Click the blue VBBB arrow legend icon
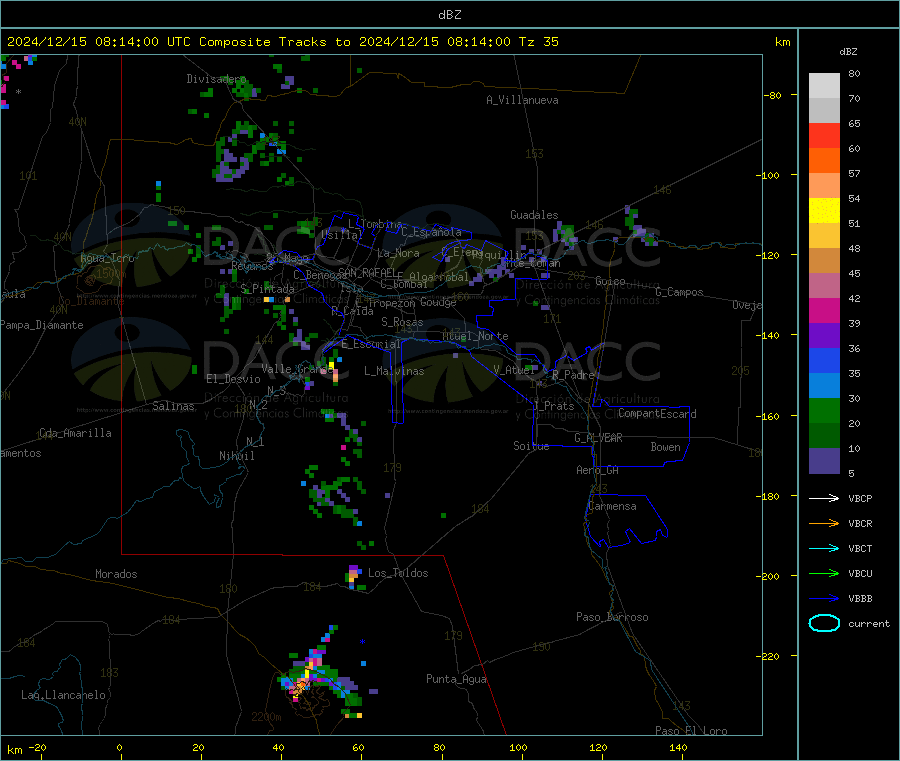The width and height of the screenshot is (900, 761). click(824, 599)
